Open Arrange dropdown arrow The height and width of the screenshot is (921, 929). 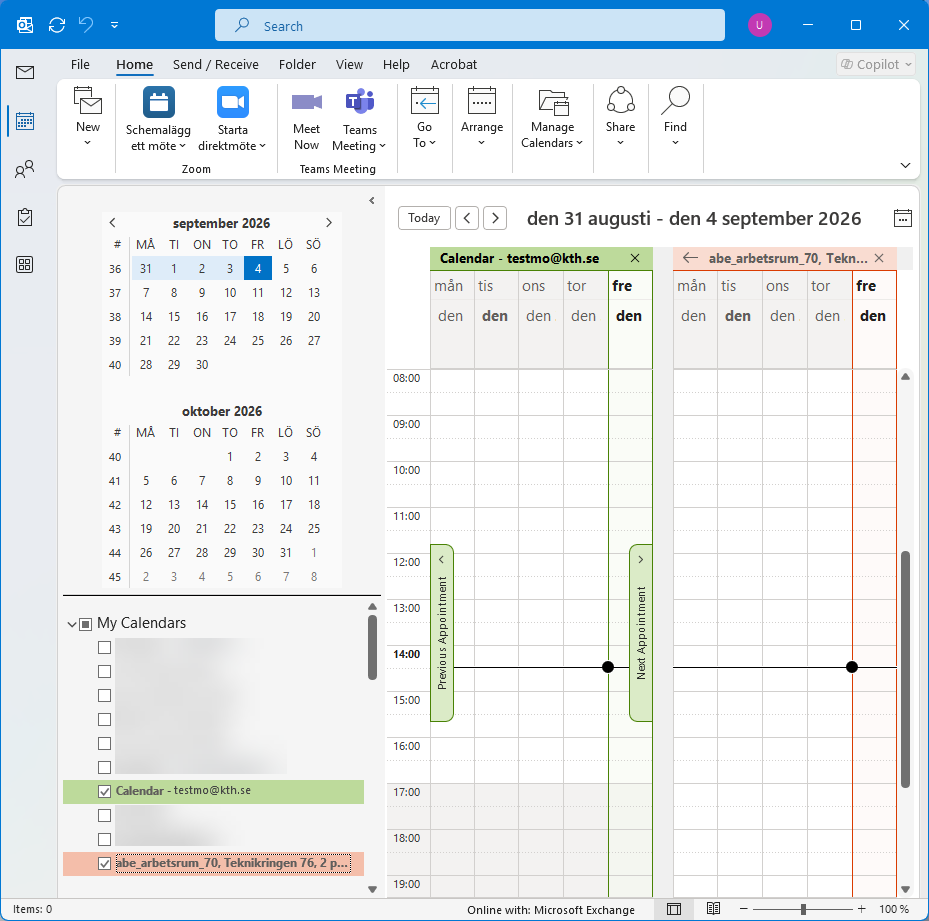click(x=482, y=143)
